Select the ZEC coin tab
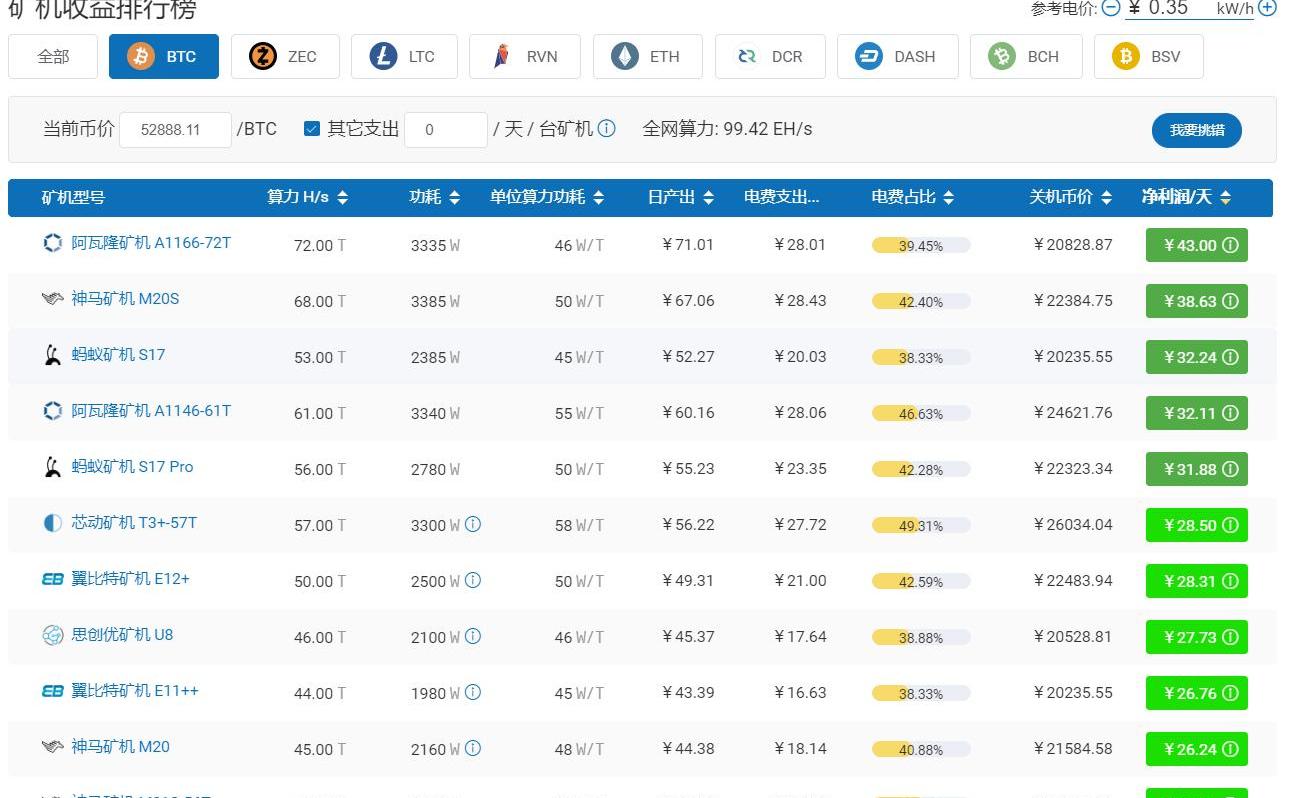The height and width of the screenshot is (798, 1304). (285, 56)
